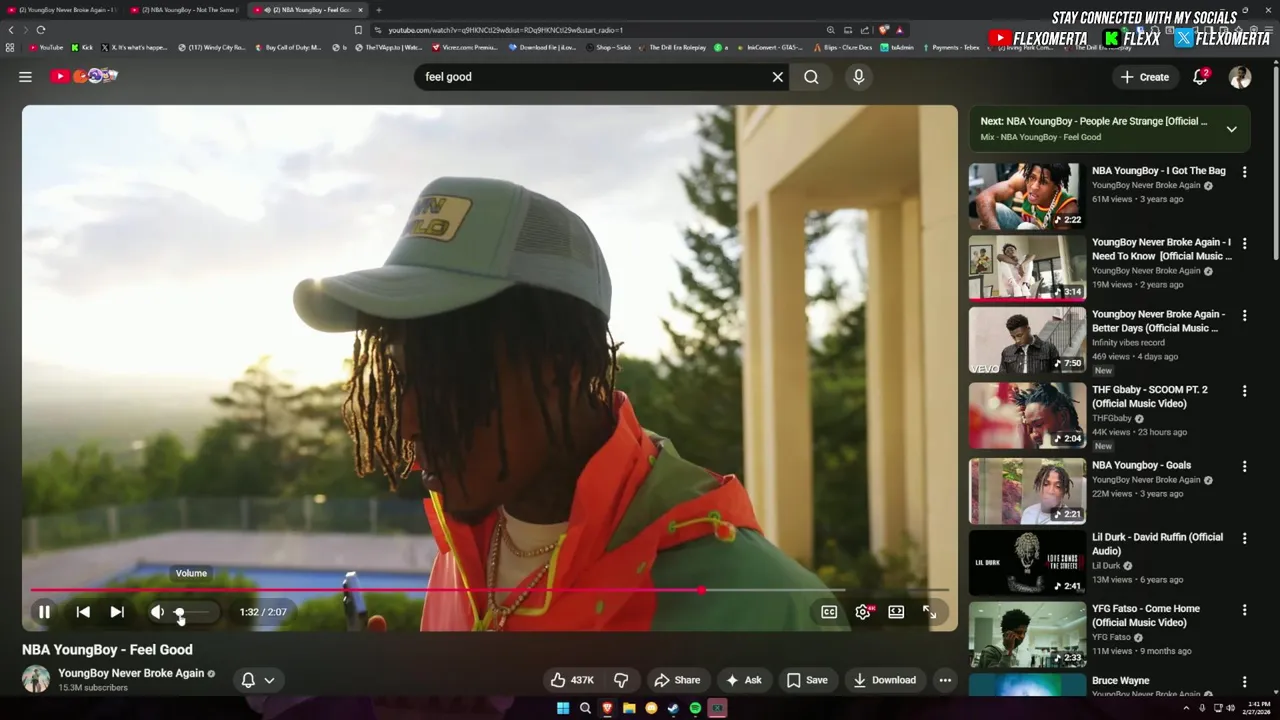The height and width of the screenshot is (720, 1280).
Task: Open more options for I Got The Bag
Action: [x=1244, y=172]
